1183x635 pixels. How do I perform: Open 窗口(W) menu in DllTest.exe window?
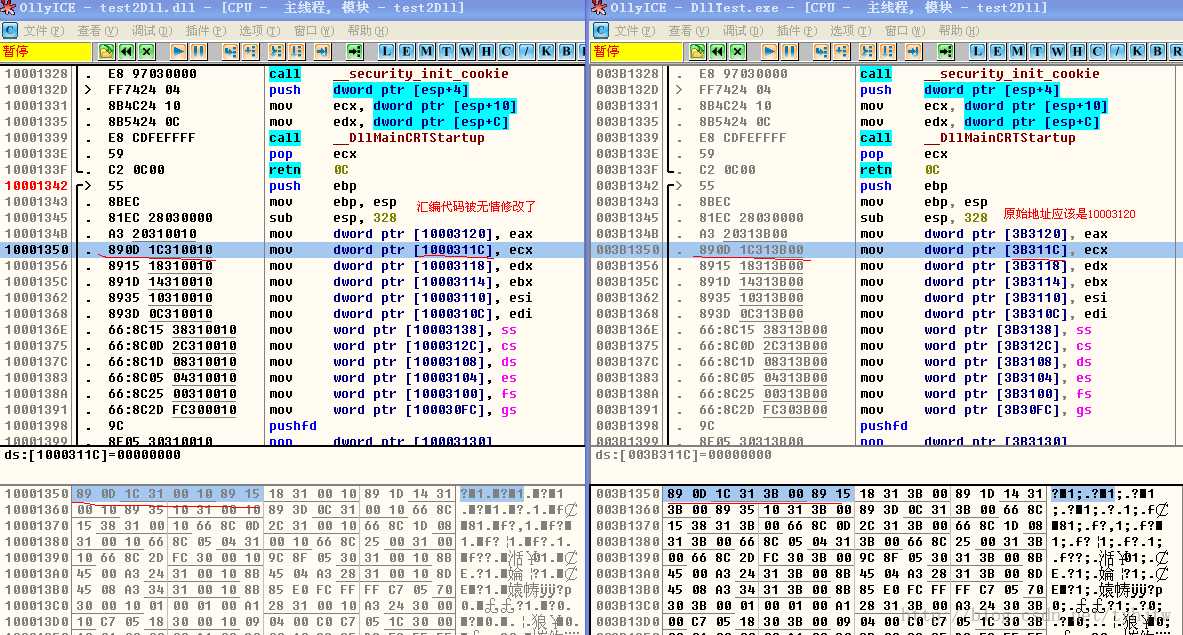click(x=905, y=31)
